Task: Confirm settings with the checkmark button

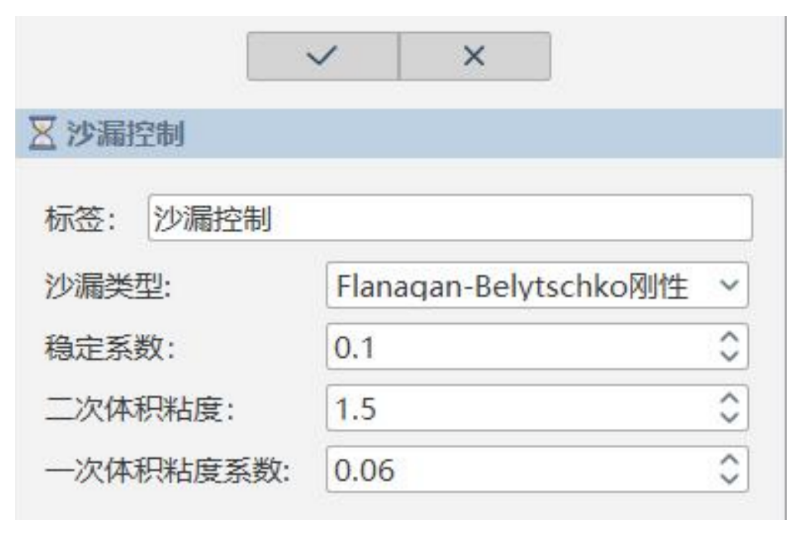Action: point(322,56)
